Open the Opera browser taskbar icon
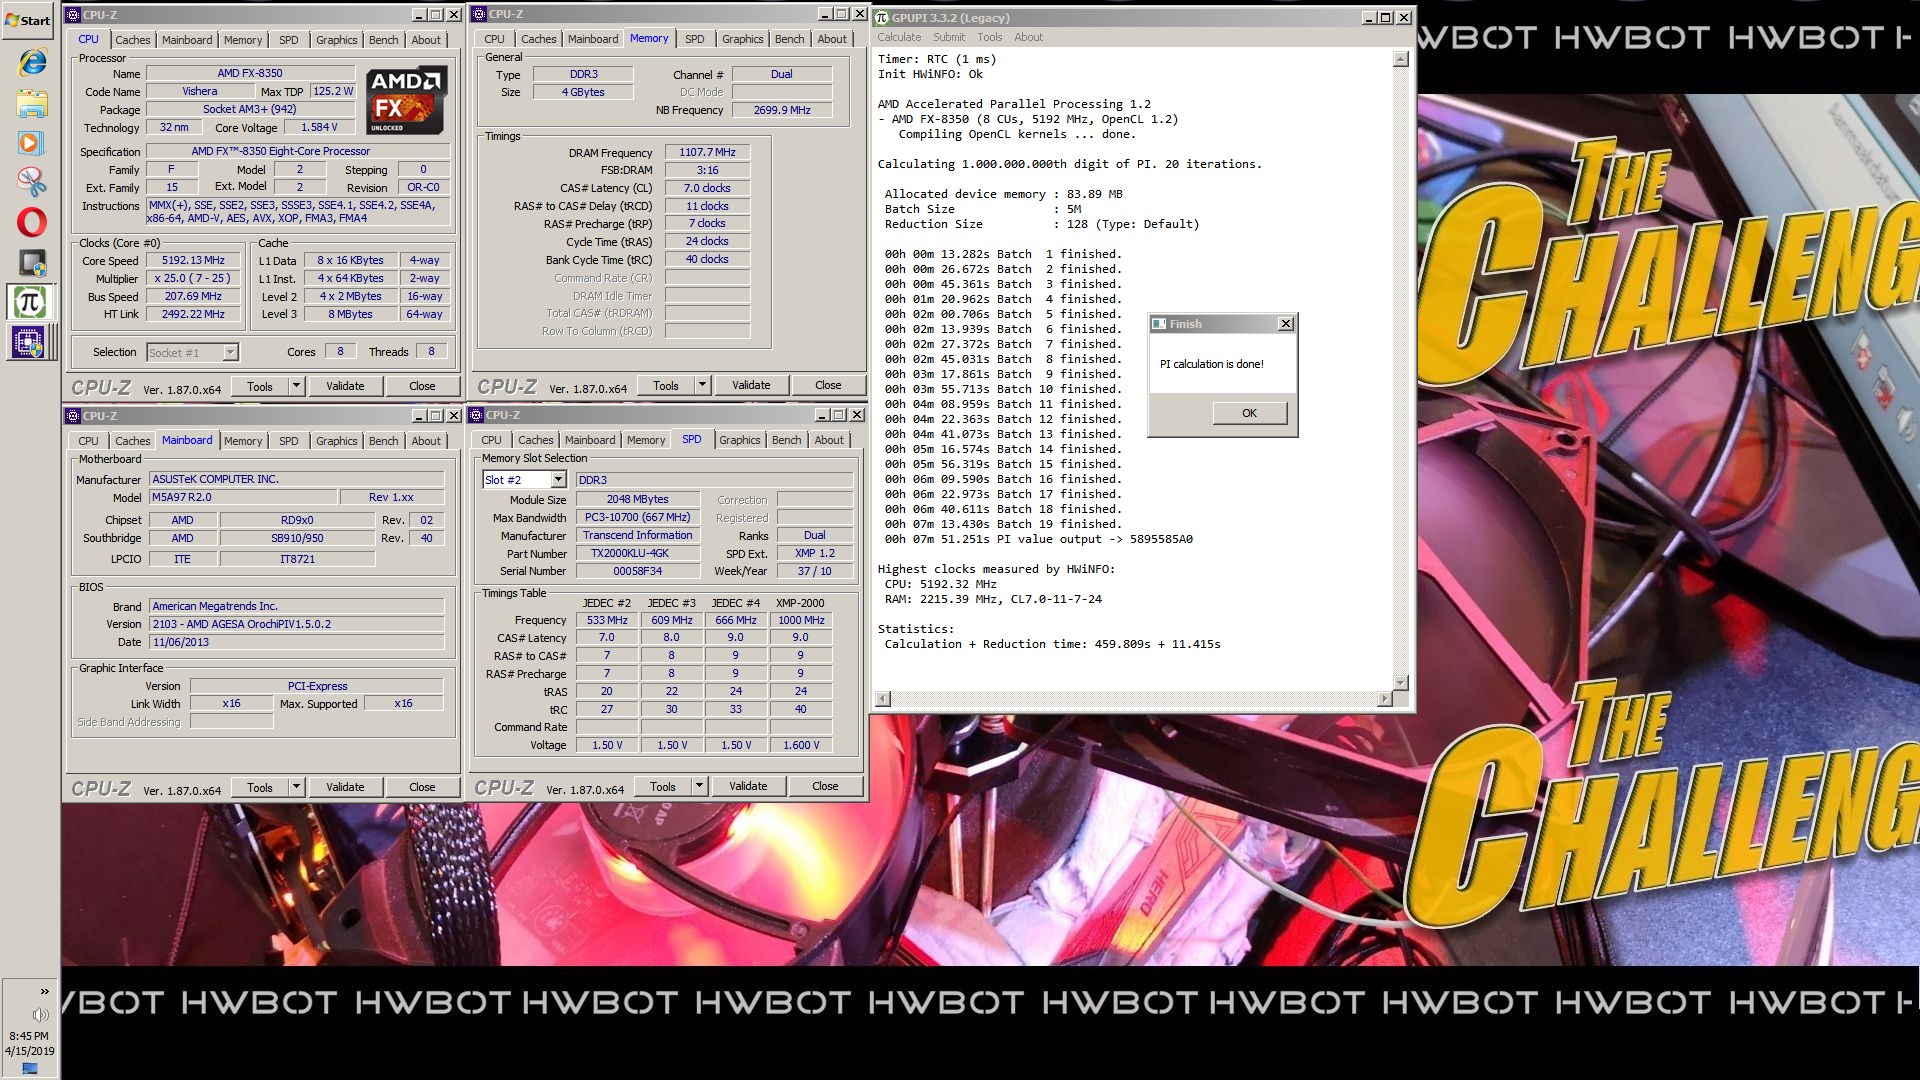This screenshot has height=1080, width=1920. pyautogui.click(x=31, y=222)
